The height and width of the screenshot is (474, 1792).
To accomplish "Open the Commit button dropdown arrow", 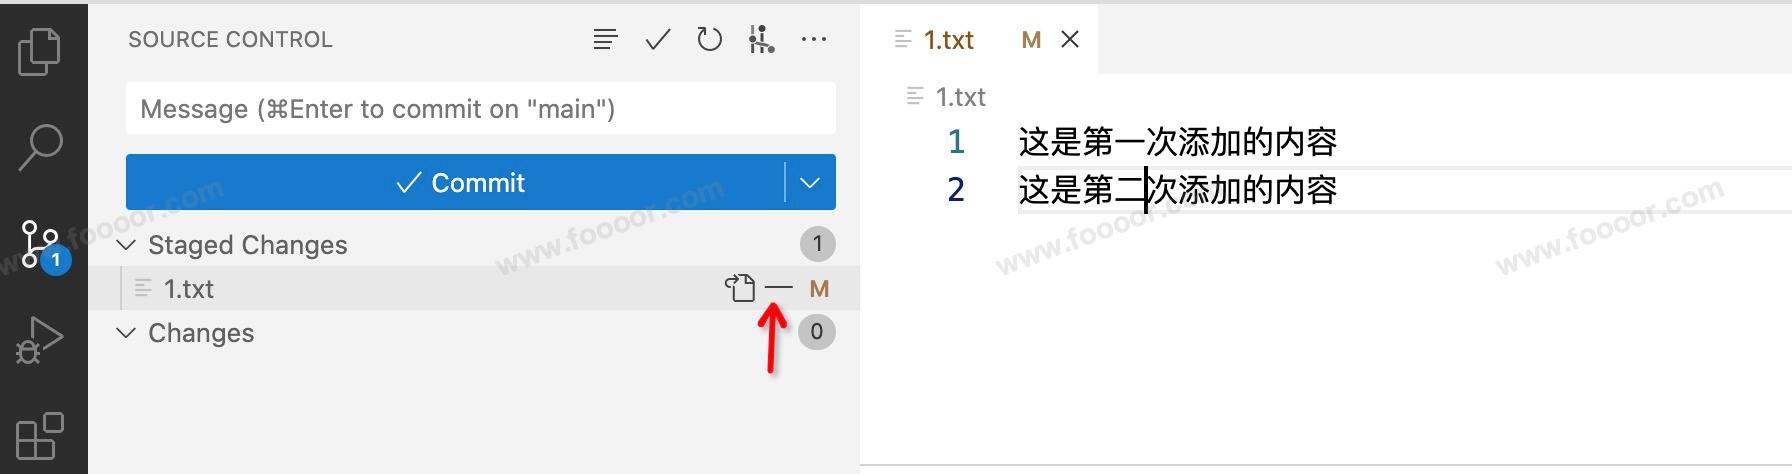I will click(x=810, y=183).
